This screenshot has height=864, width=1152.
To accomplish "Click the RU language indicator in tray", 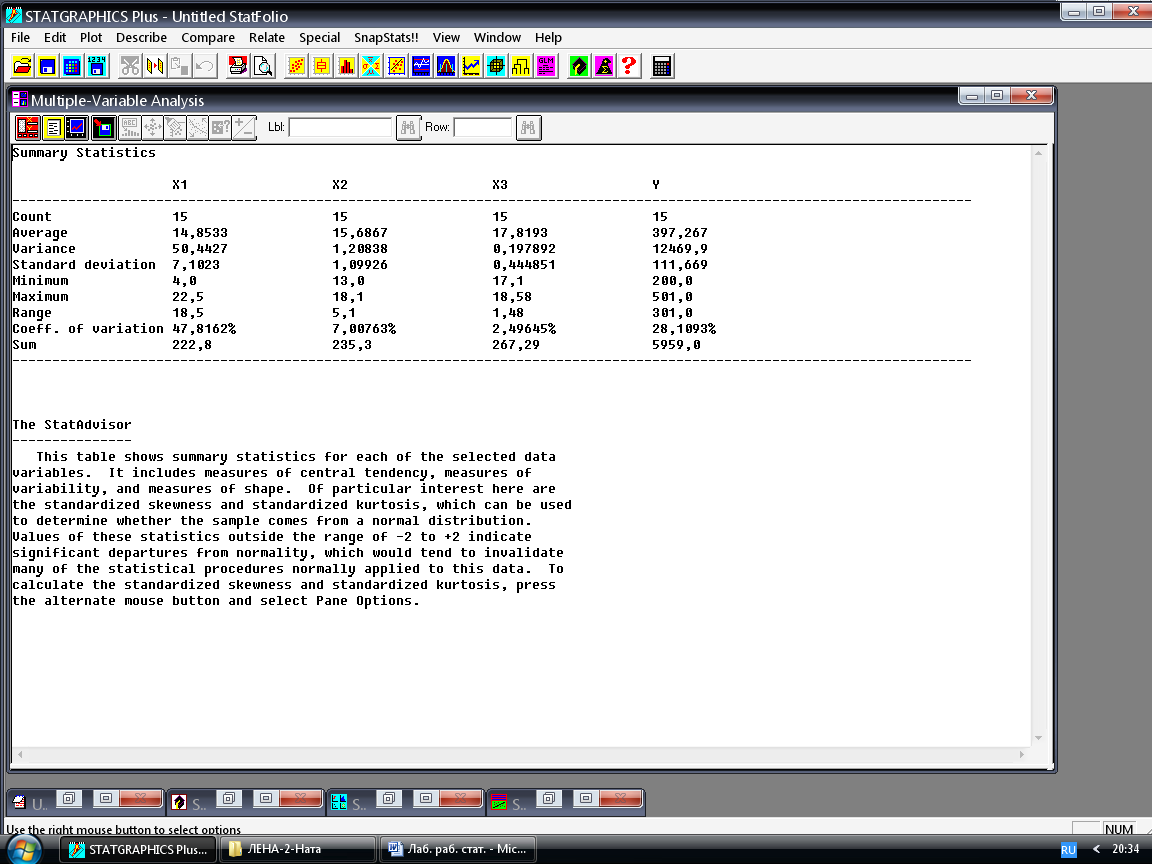I will (1068, 850).
